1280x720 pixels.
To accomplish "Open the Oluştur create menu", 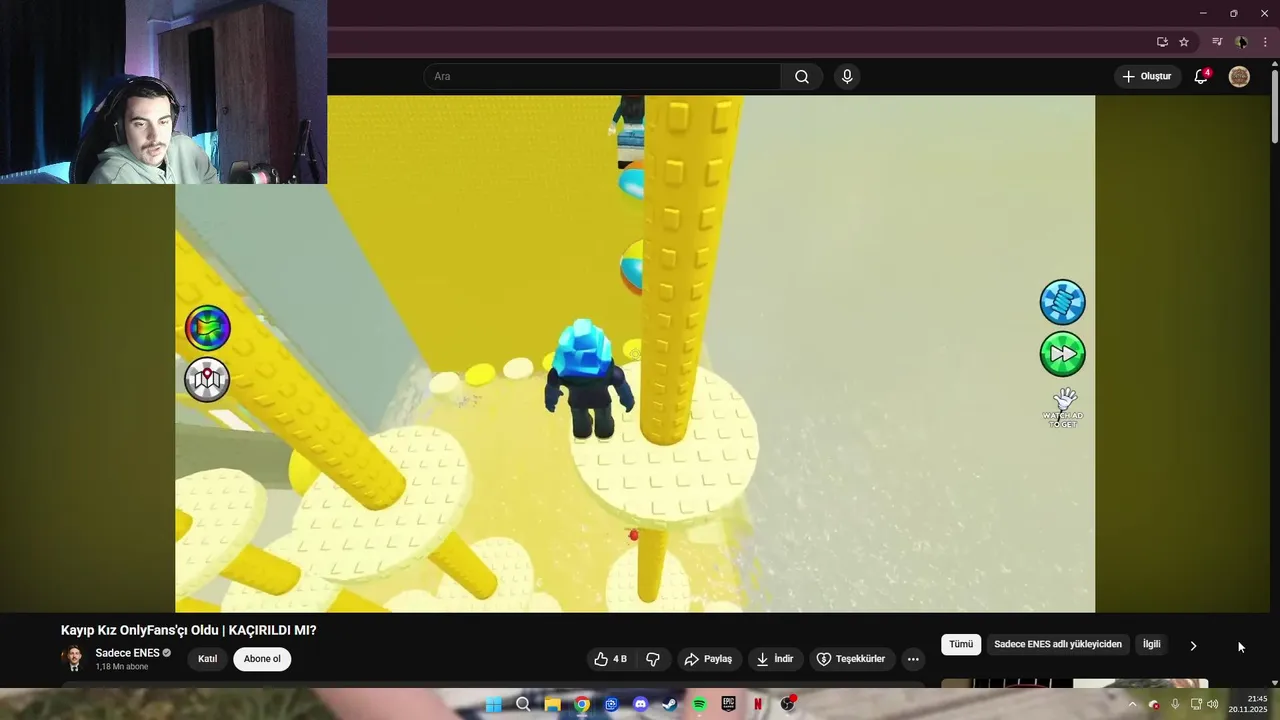I will [x=1147, y=77].
